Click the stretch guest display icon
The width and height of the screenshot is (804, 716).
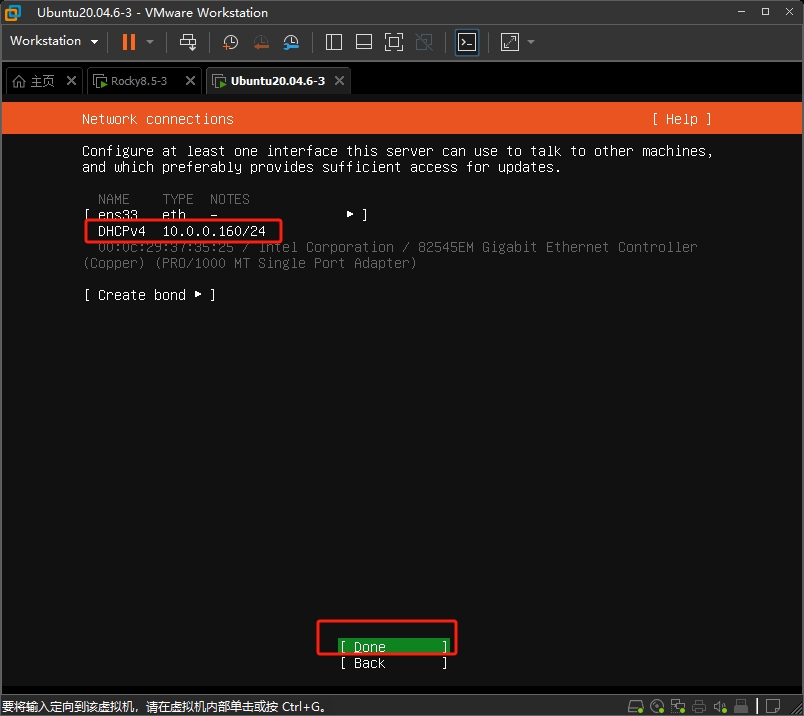[x=510, y=42]
